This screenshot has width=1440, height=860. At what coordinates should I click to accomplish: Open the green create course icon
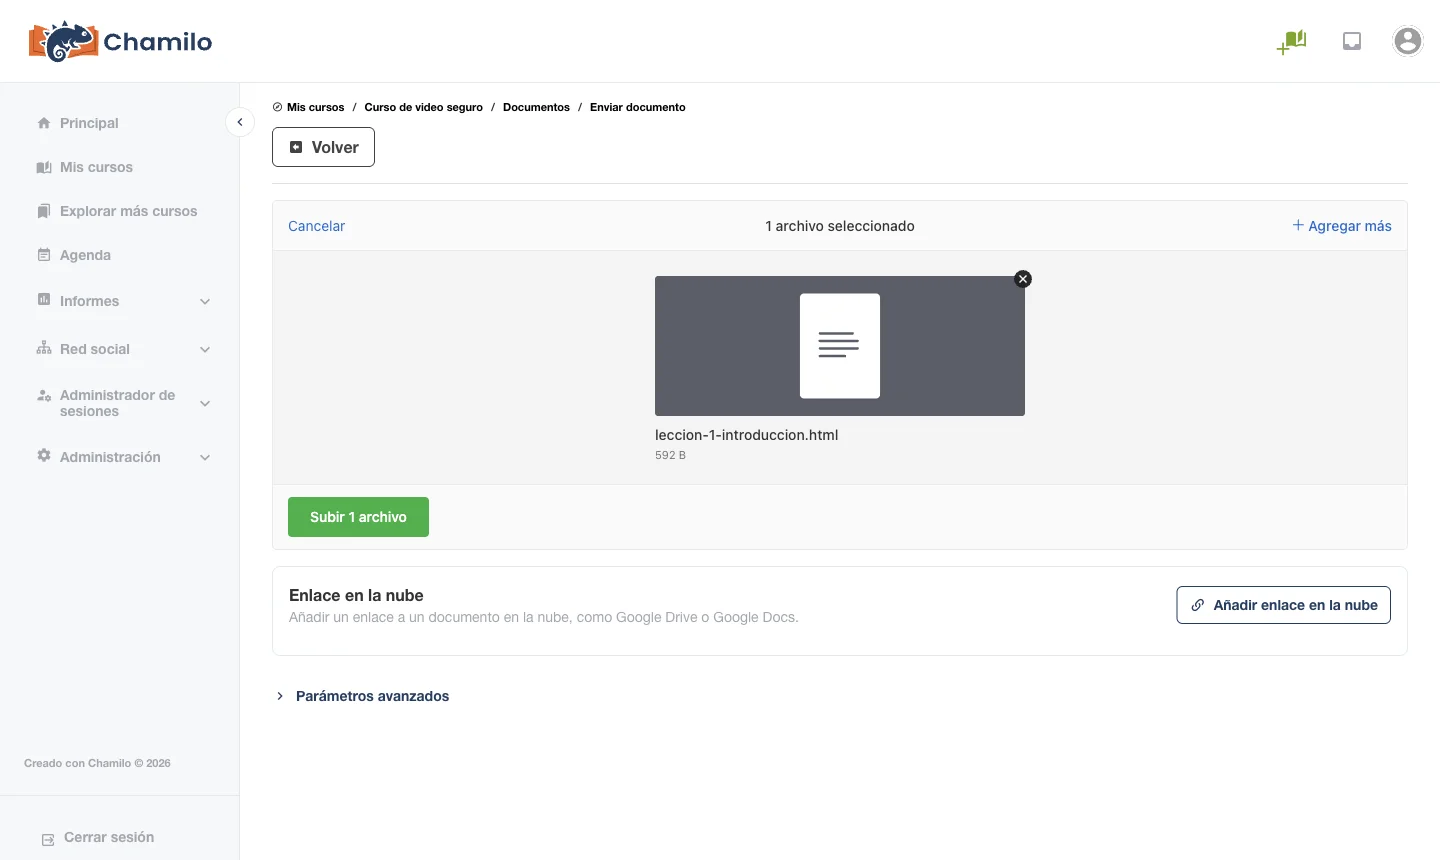pyautogui.click(x=1292, y=41)
